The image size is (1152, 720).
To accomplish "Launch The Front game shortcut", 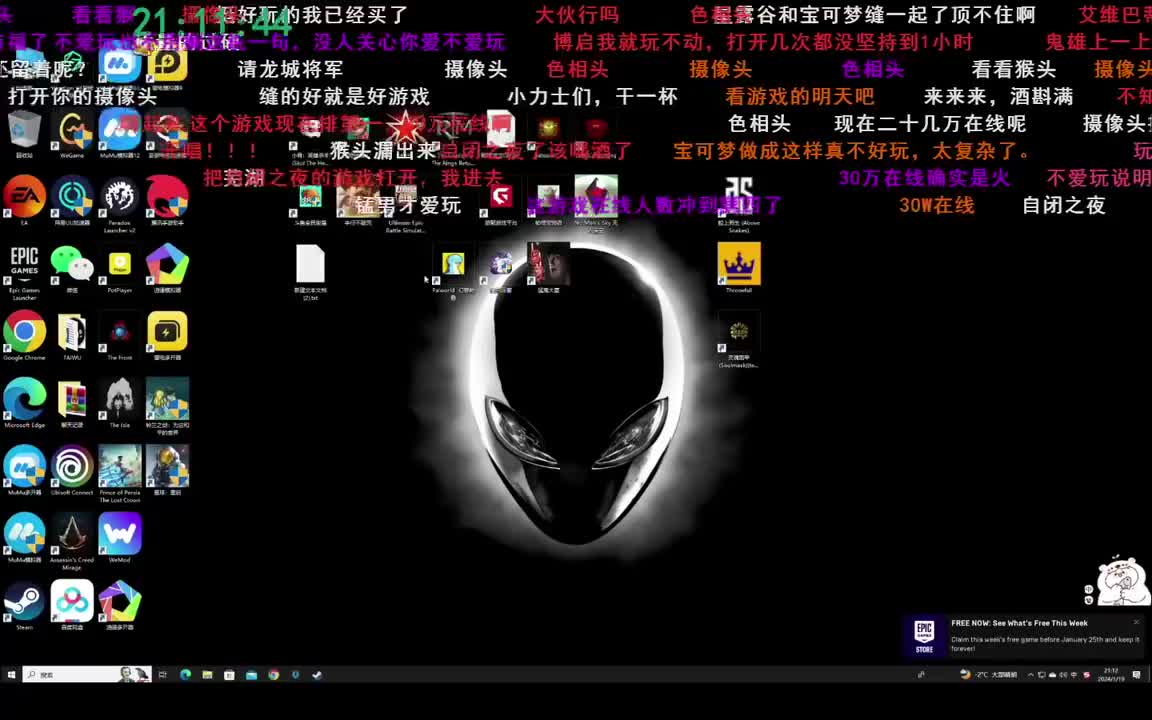I will tap(120, 336).
